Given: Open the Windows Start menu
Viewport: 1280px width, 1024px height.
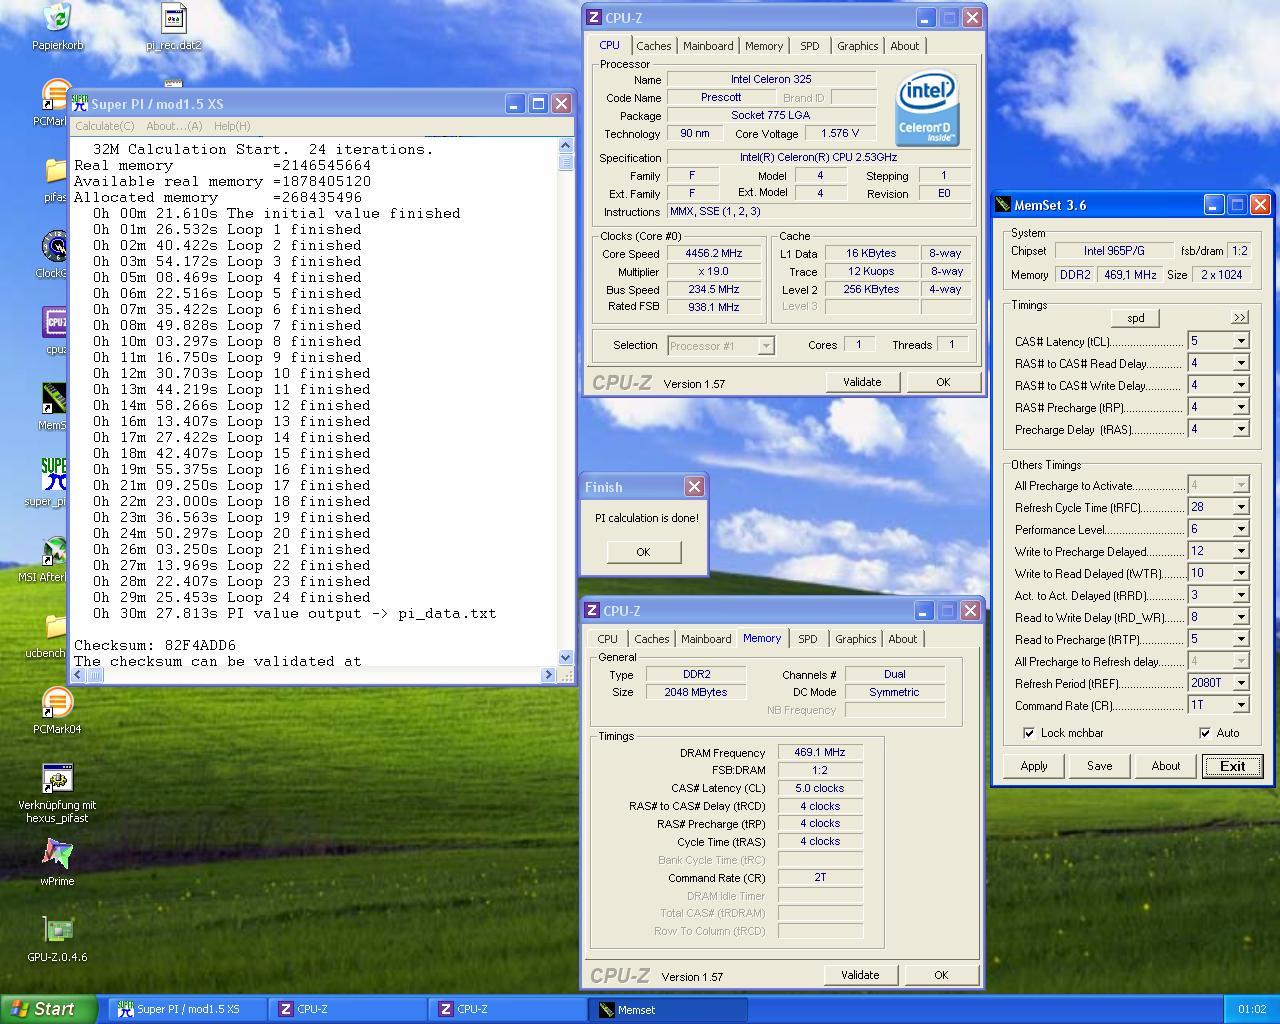Looking at the screenshot, I should coord(49,1009).
